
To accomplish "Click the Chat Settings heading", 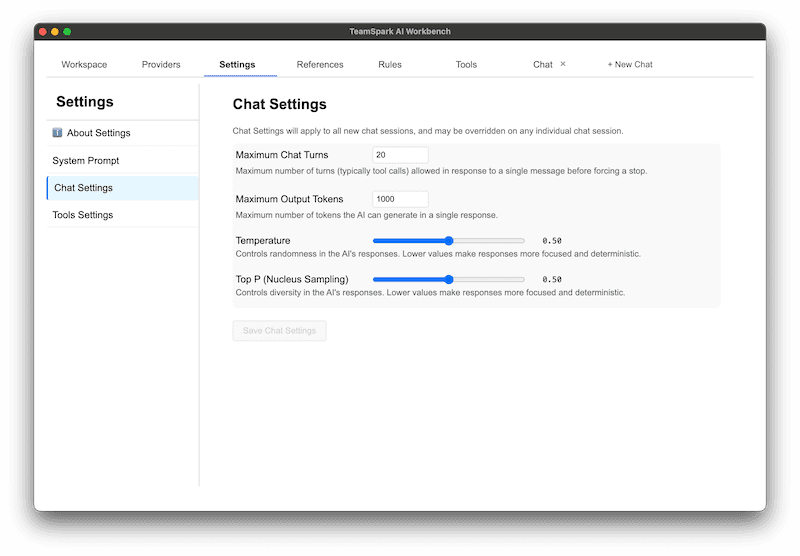I will pos(280,105).
